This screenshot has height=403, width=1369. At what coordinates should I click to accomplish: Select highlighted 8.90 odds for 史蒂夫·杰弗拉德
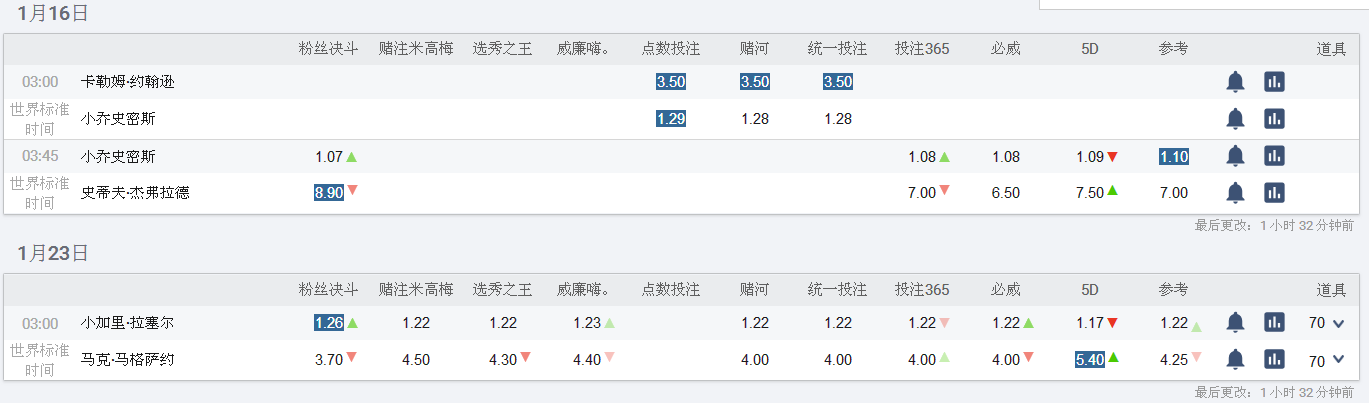329,192
